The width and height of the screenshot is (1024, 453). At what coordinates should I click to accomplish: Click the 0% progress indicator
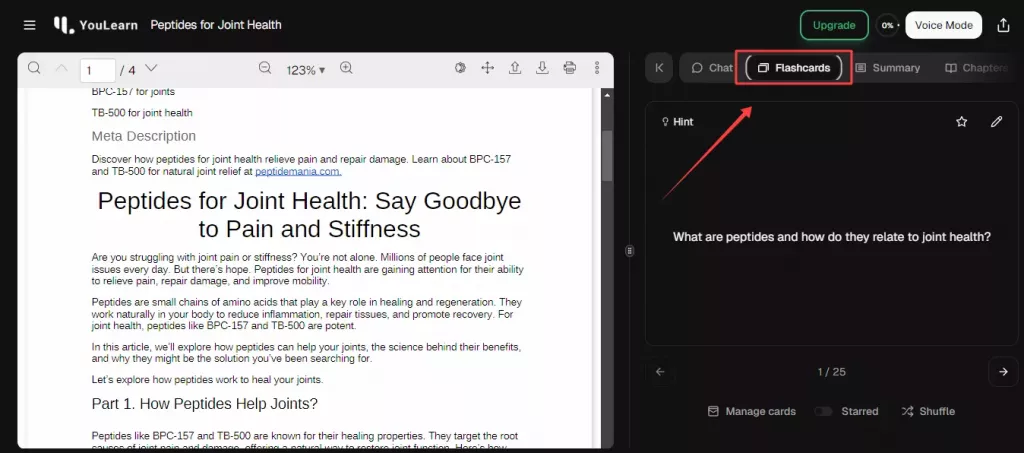(888, 25)
